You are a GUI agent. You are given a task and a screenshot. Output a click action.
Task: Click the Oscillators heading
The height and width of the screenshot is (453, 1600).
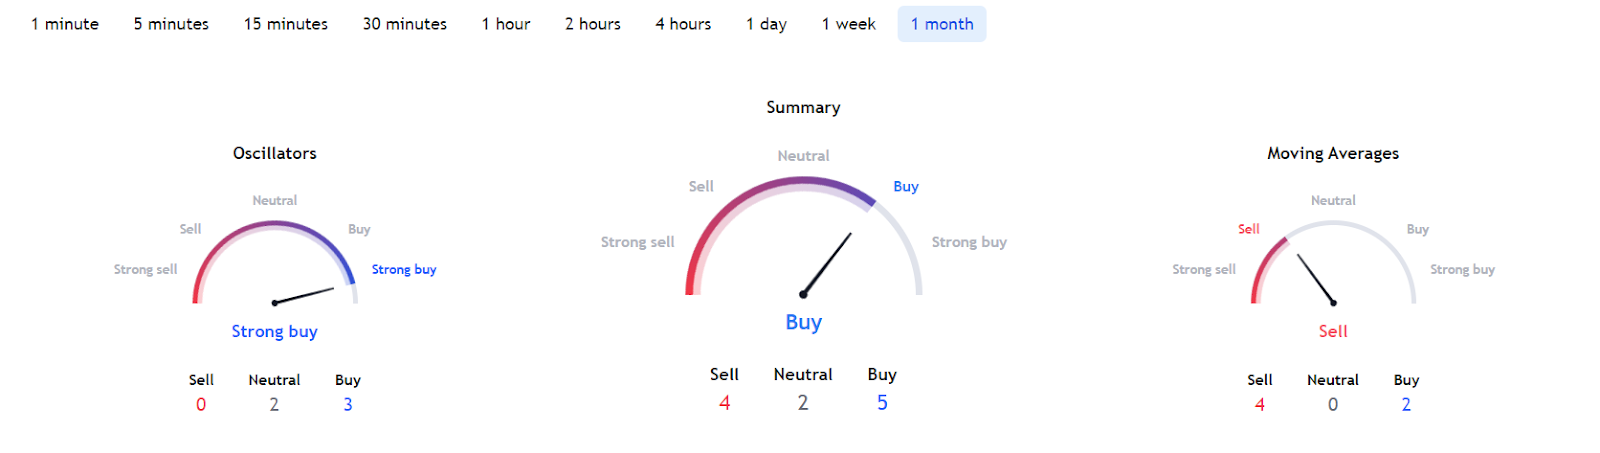pyautogui.click(x=275, y=153)
